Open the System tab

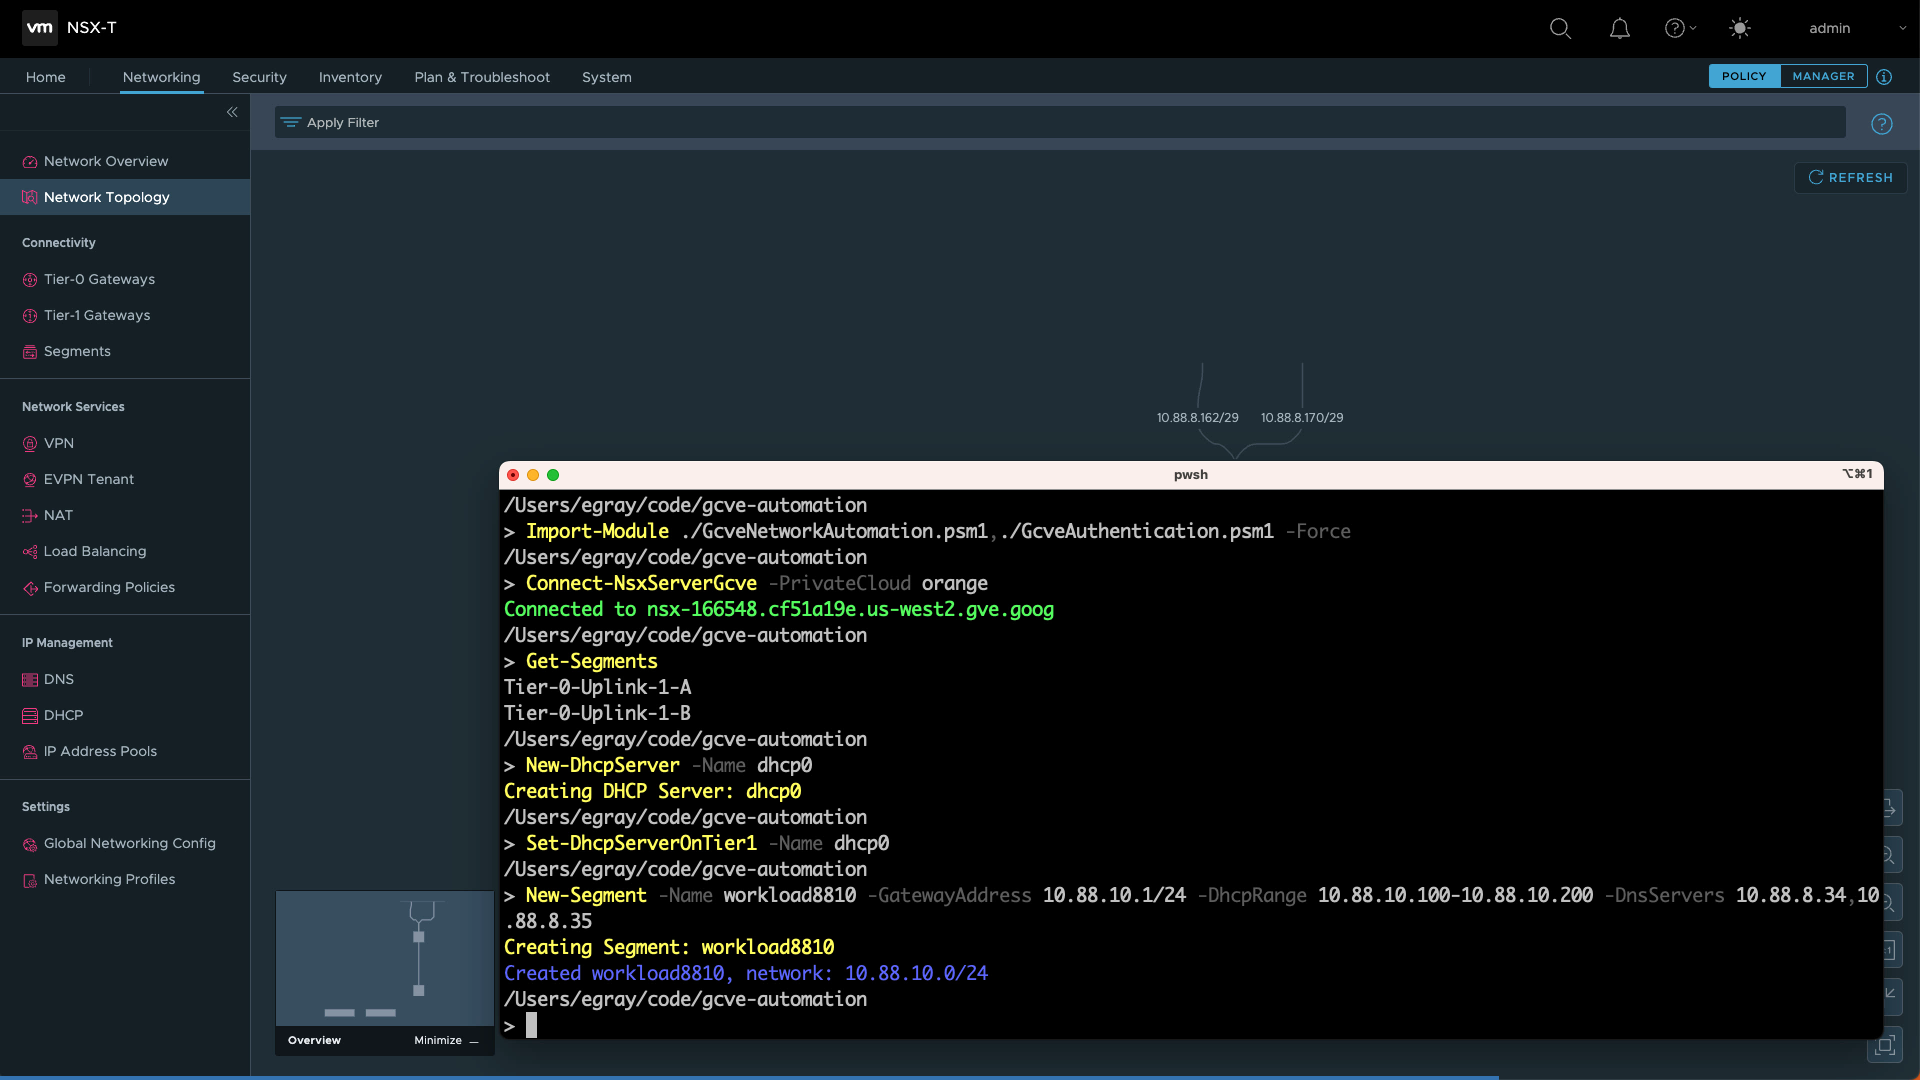pos(607,77)
